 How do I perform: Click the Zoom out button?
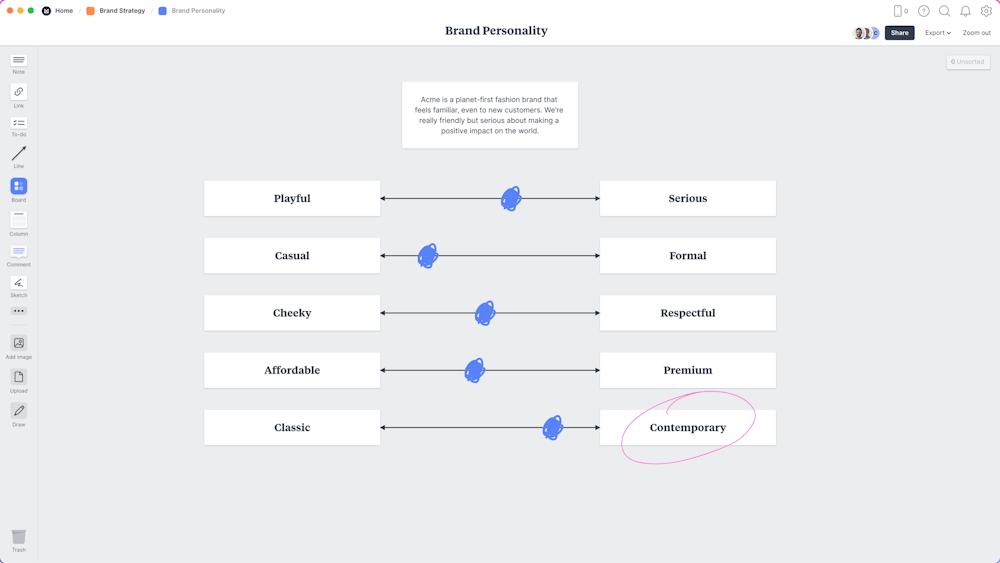click(x=976, y=33)
